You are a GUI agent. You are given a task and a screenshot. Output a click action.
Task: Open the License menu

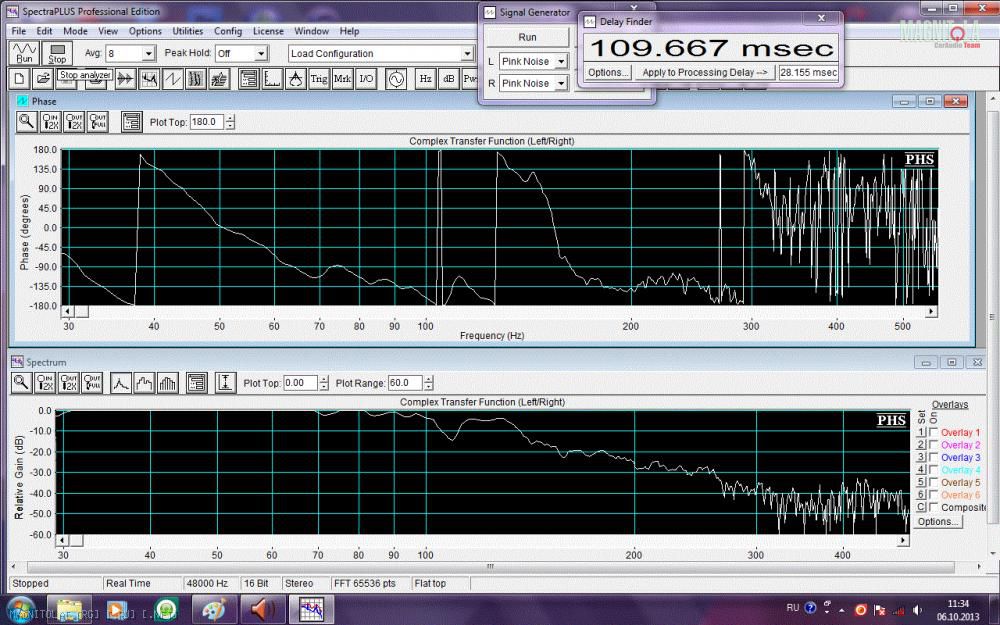pyautogui.click(x=268, y=31)
